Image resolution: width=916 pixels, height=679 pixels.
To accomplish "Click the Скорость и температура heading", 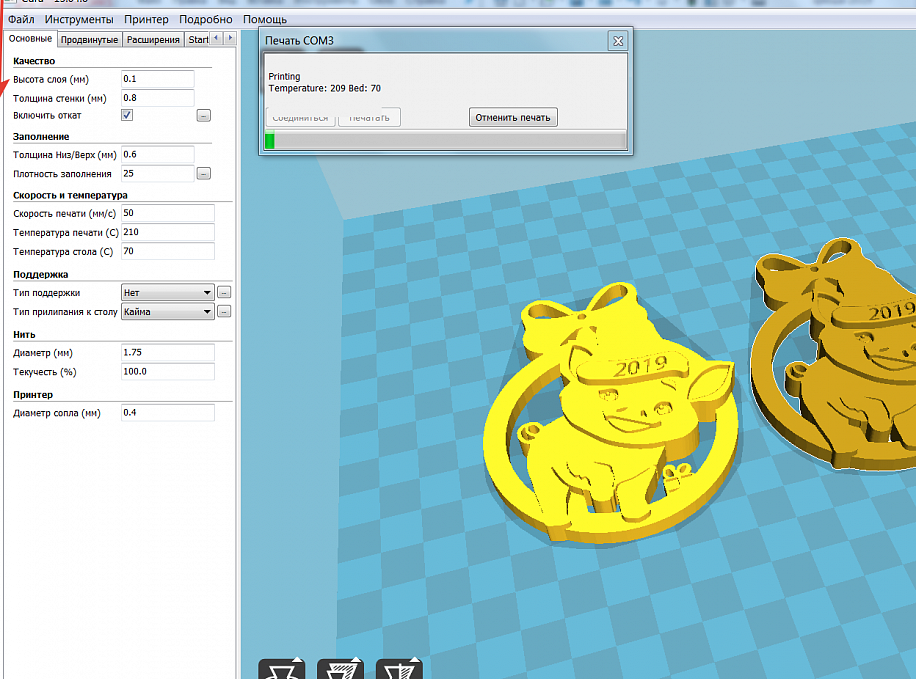I will [70, 195].
